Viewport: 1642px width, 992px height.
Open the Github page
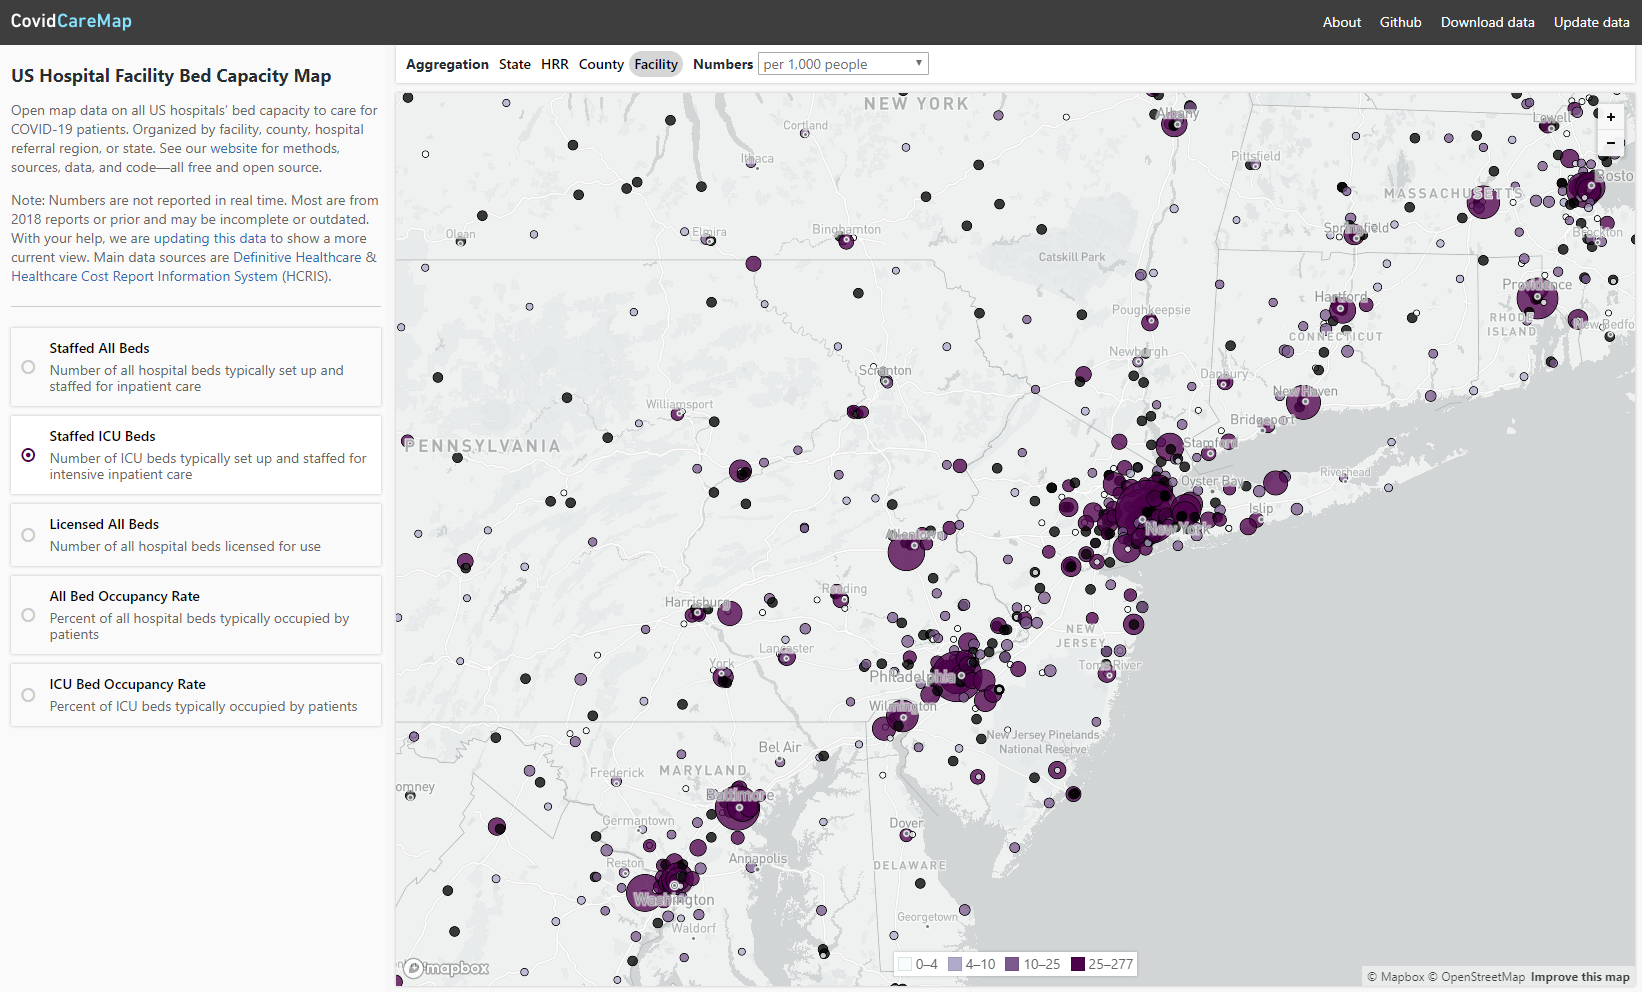1400,22
